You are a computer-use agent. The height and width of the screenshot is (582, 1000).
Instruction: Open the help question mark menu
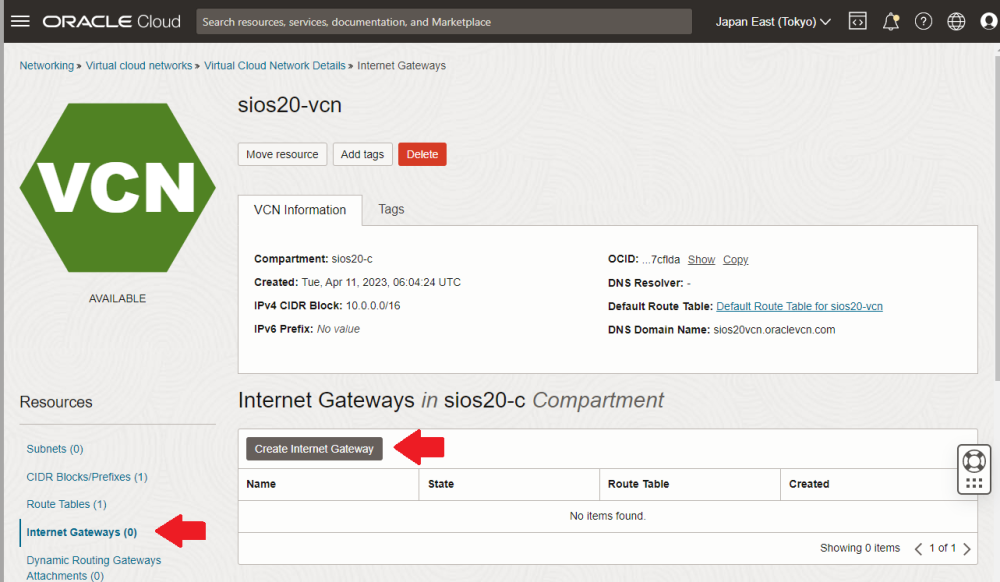pos(923,22)
